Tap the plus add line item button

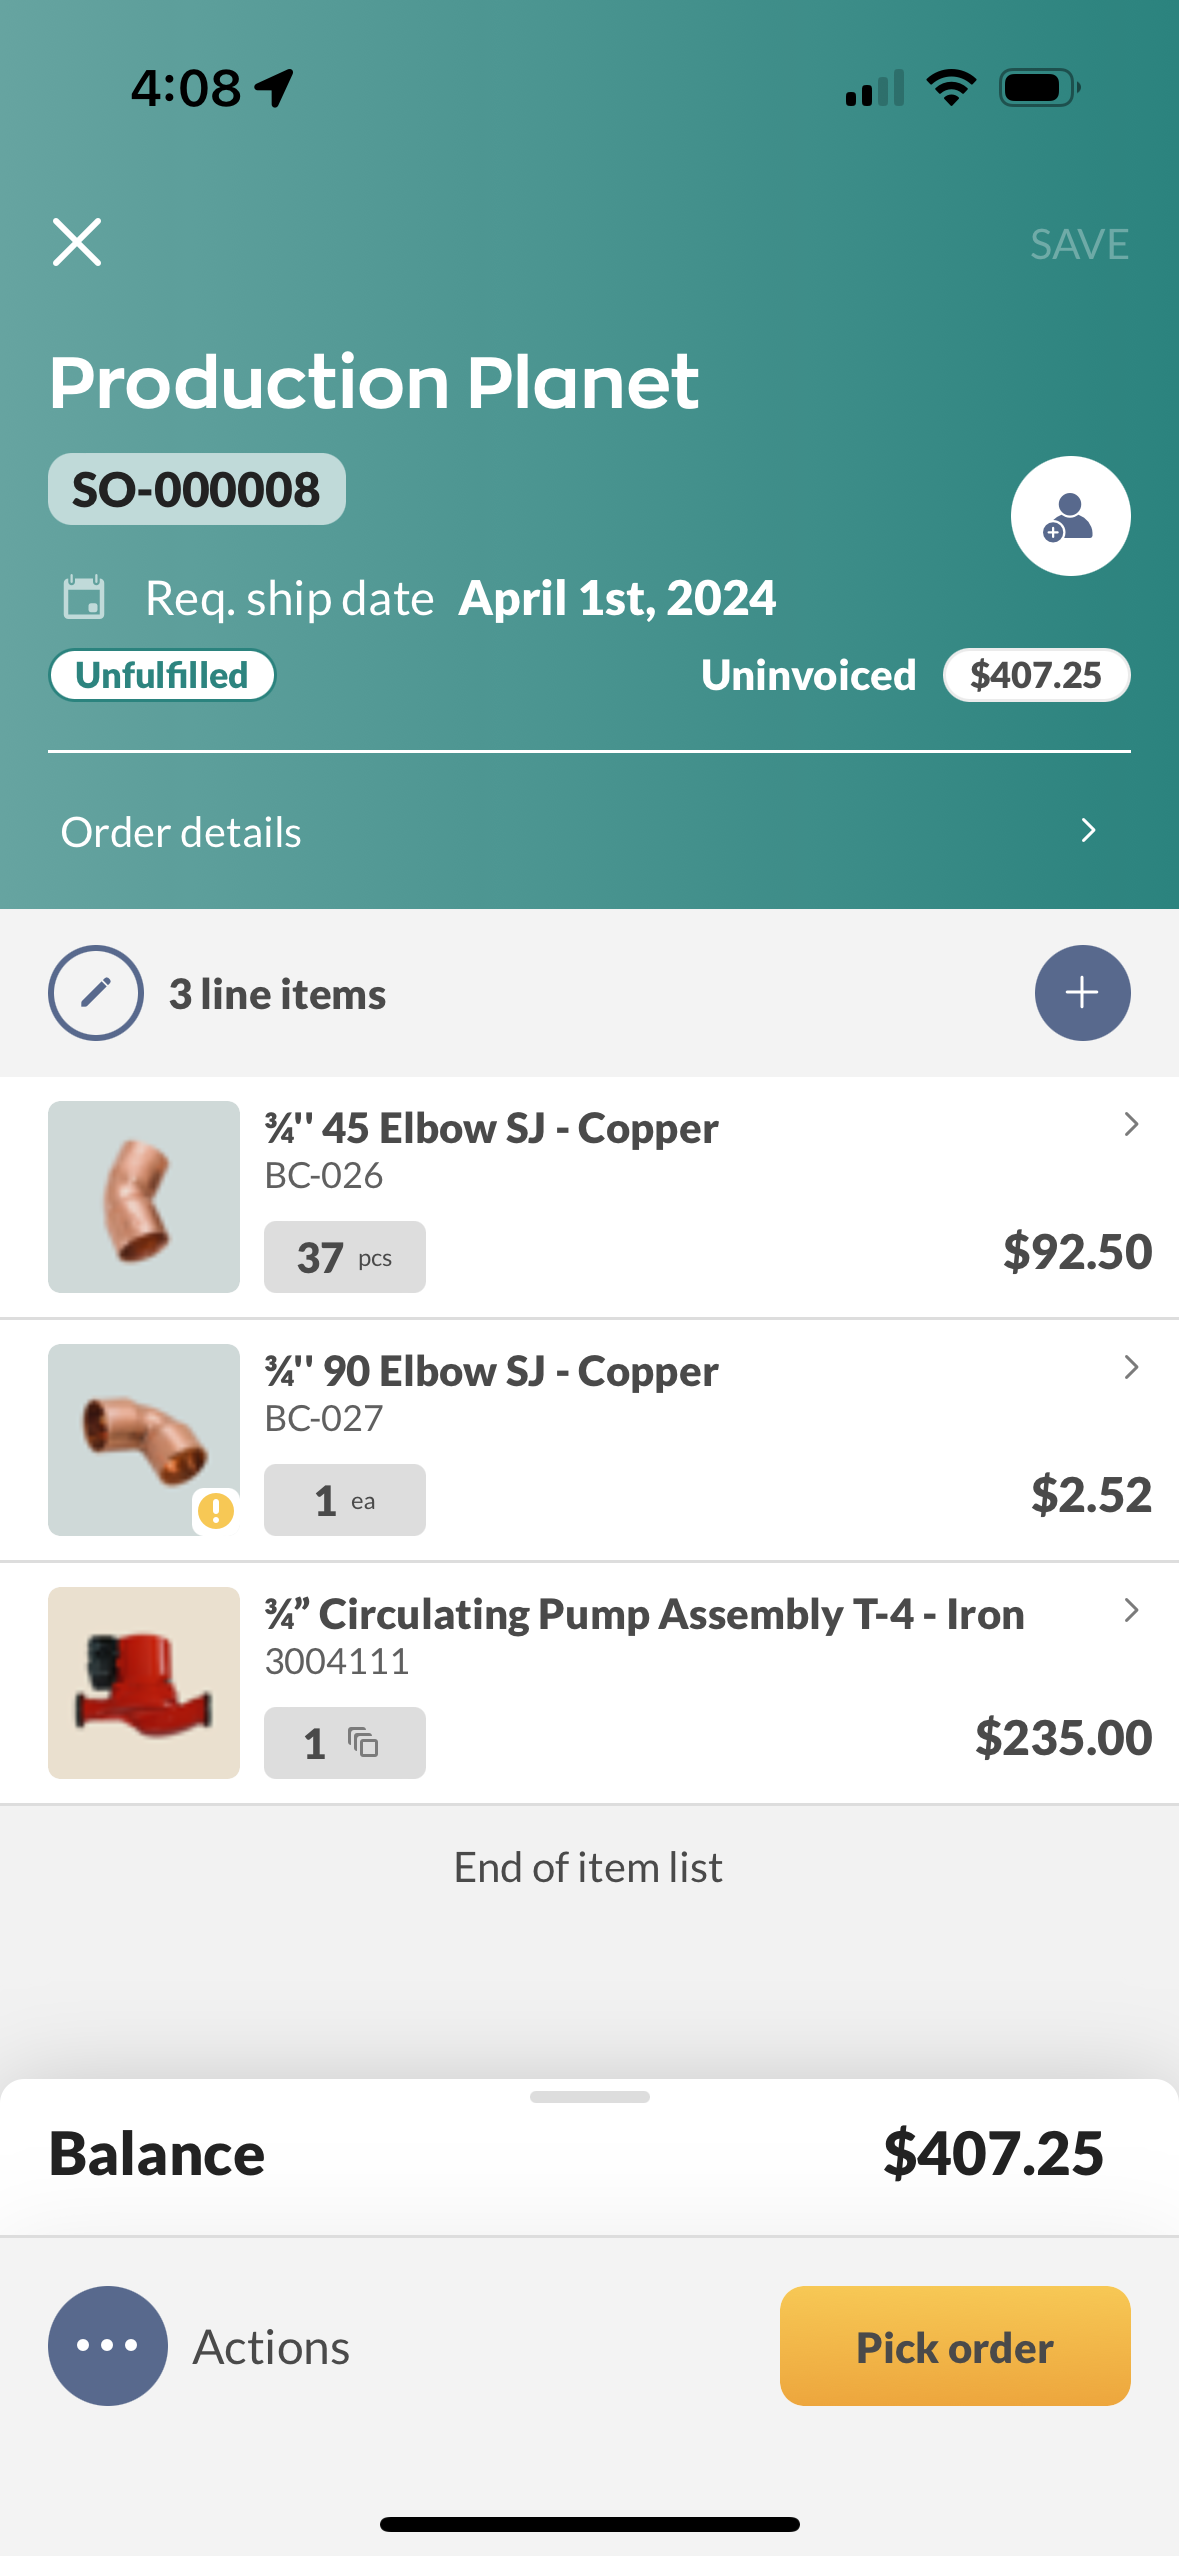tap(1082, 993)
